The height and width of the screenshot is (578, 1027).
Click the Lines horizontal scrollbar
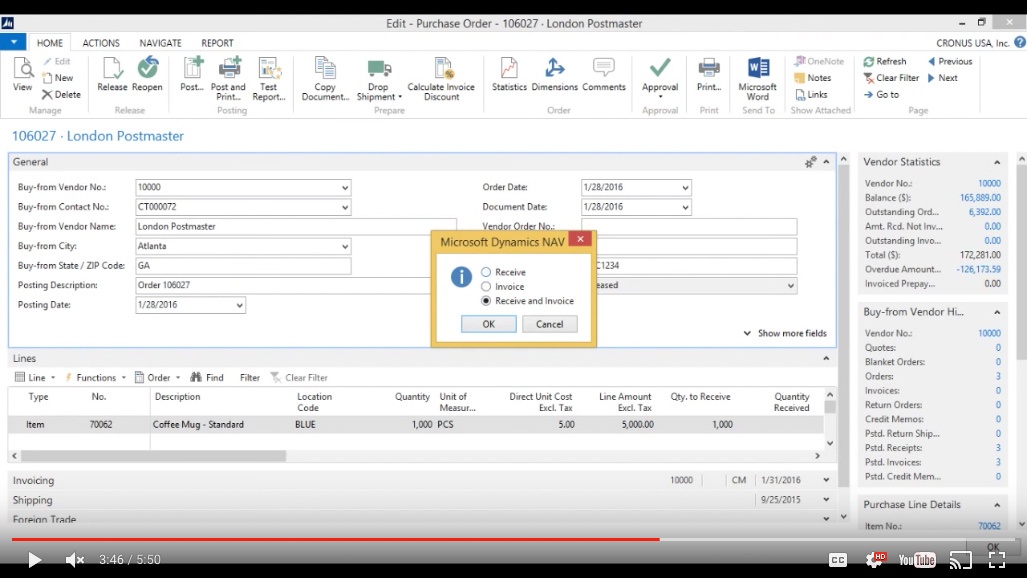coord(153,455)
